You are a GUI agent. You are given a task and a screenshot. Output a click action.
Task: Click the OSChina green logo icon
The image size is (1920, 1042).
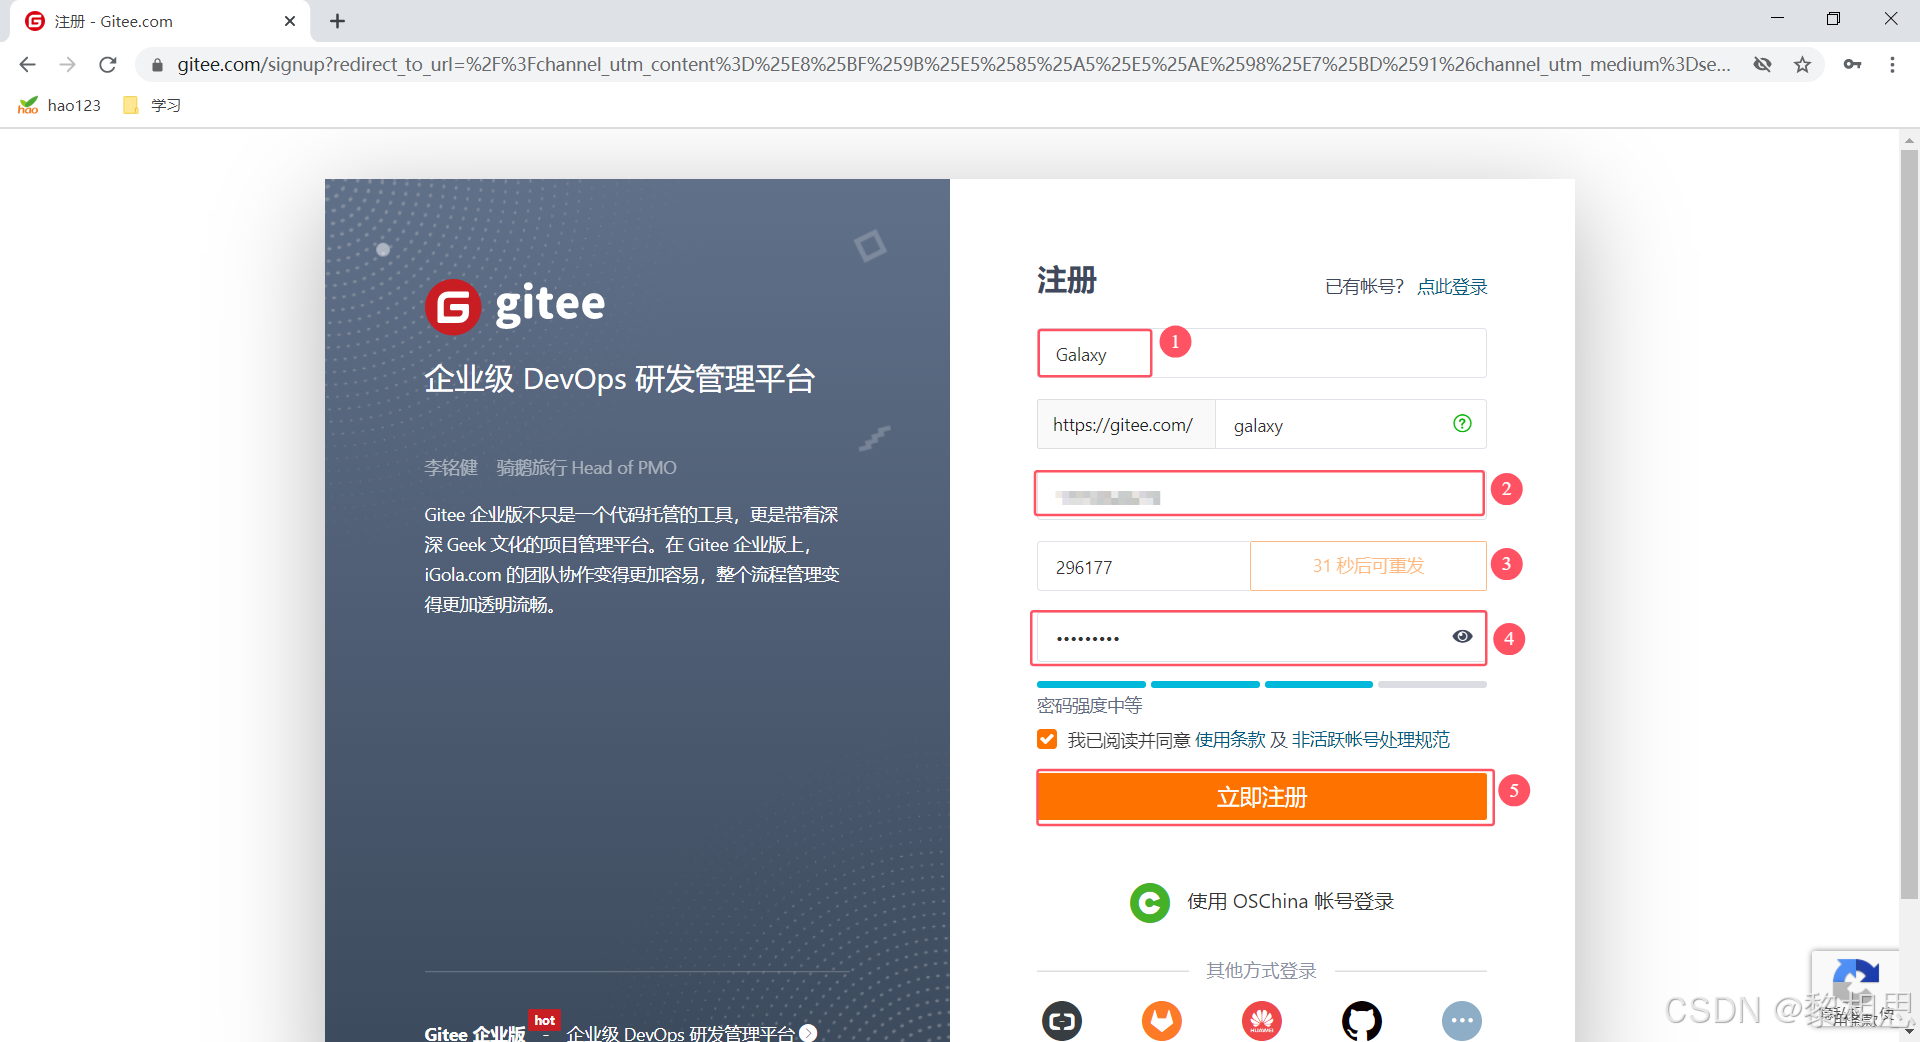1150,902
